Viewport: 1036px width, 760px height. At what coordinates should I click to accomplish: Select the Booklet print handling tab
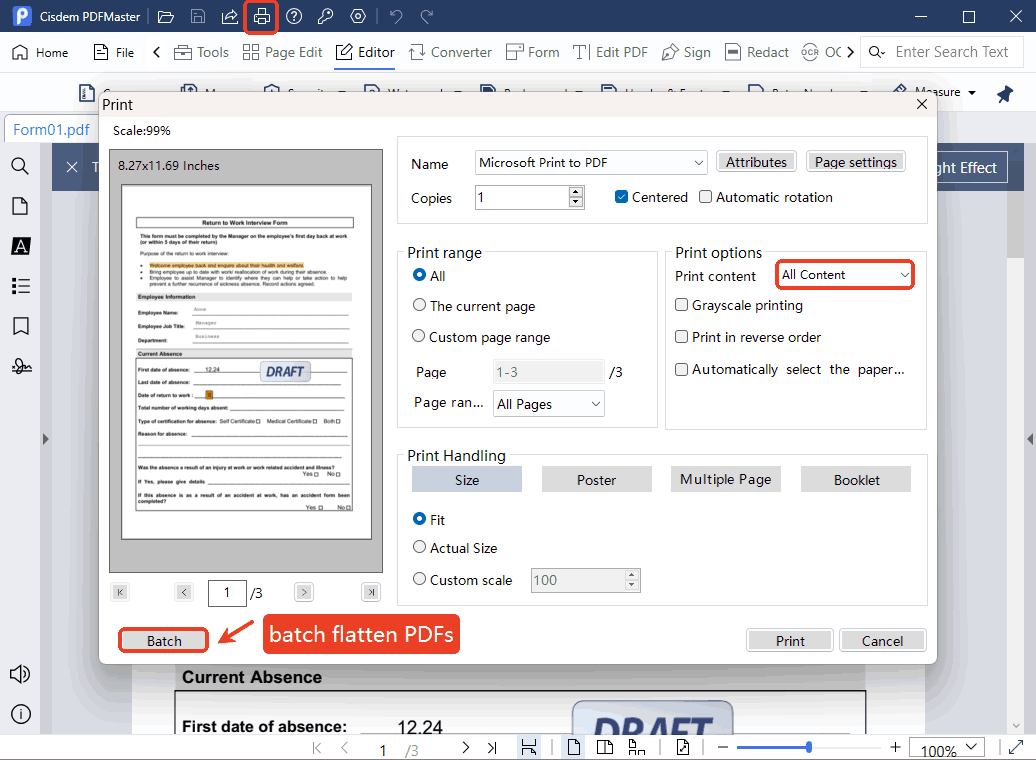point(856,480)
